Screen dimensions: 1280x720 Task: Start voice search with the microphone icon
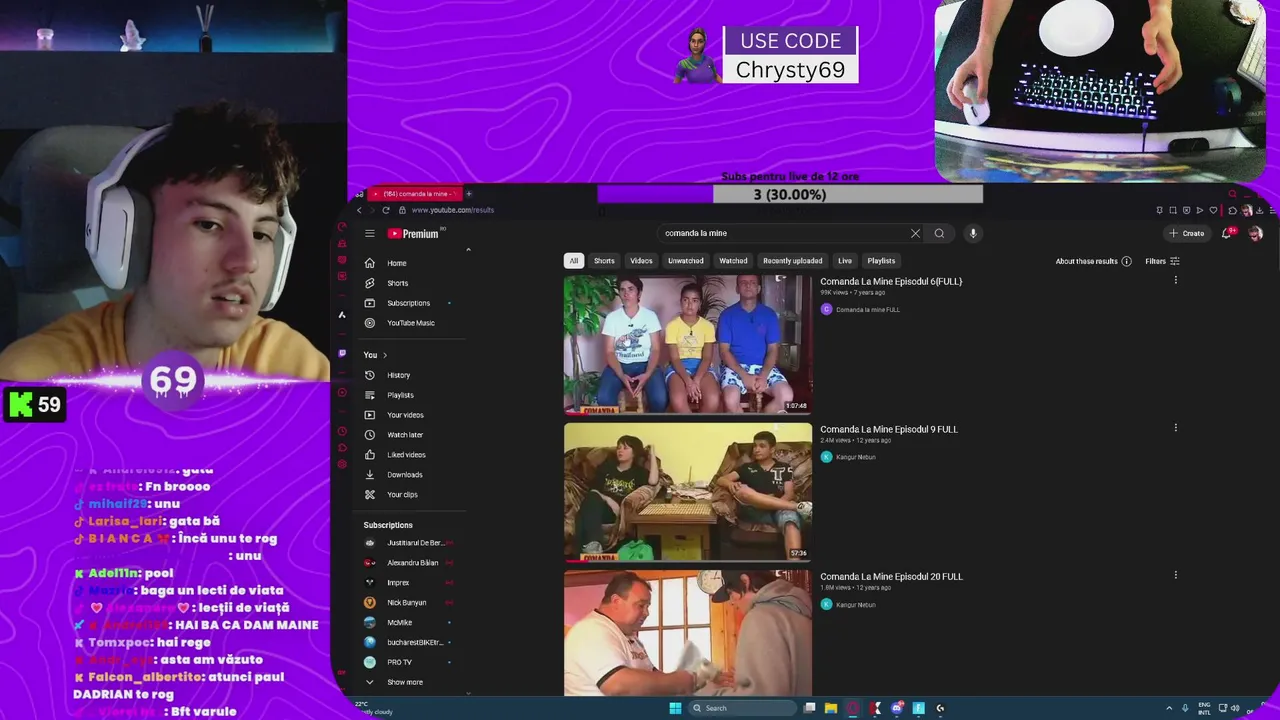coord(973,233)
